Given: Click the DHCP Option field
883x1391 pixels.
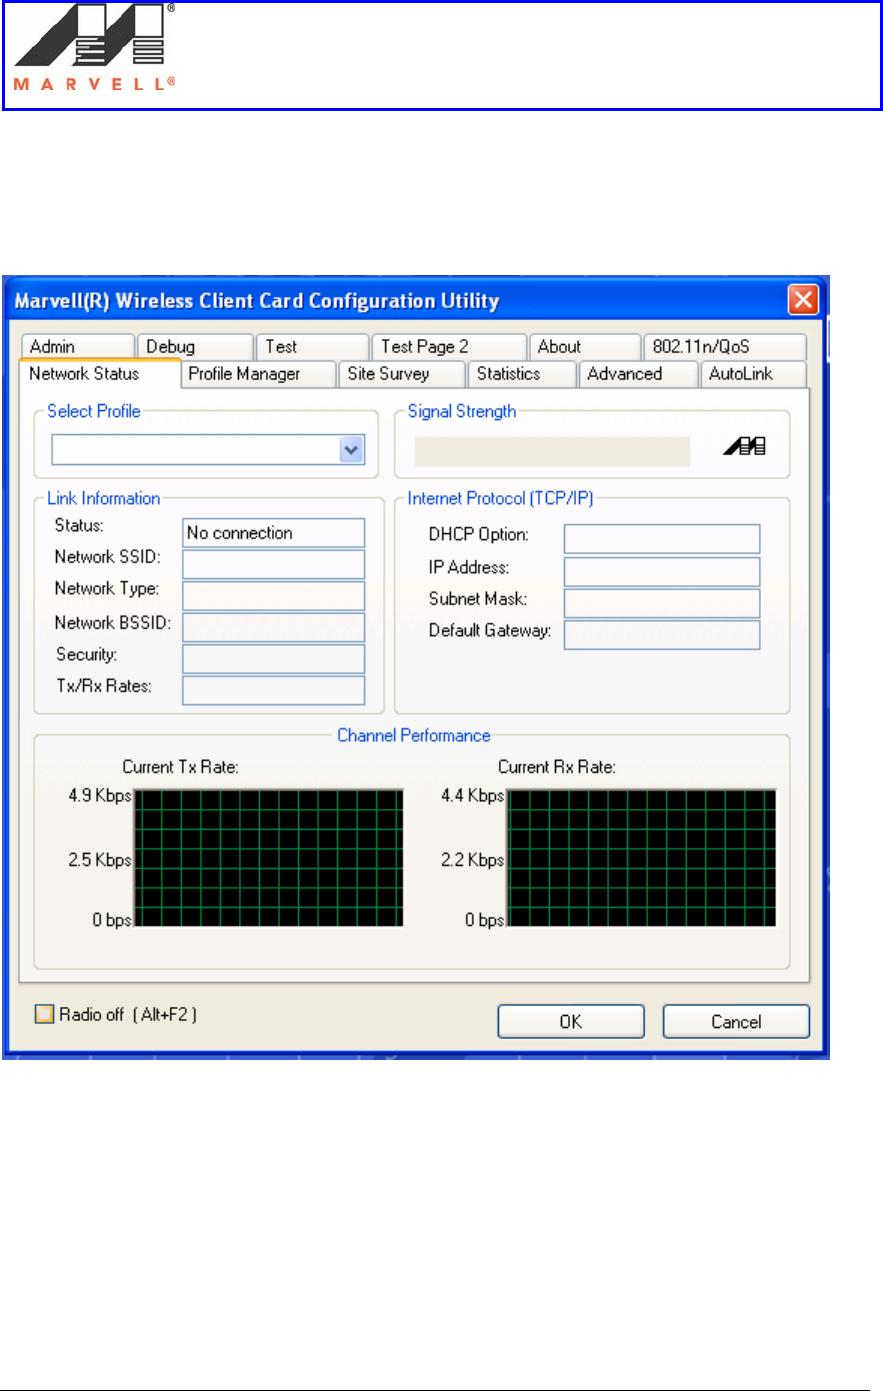Looking at the screenshot, I should tap(662, 539).
